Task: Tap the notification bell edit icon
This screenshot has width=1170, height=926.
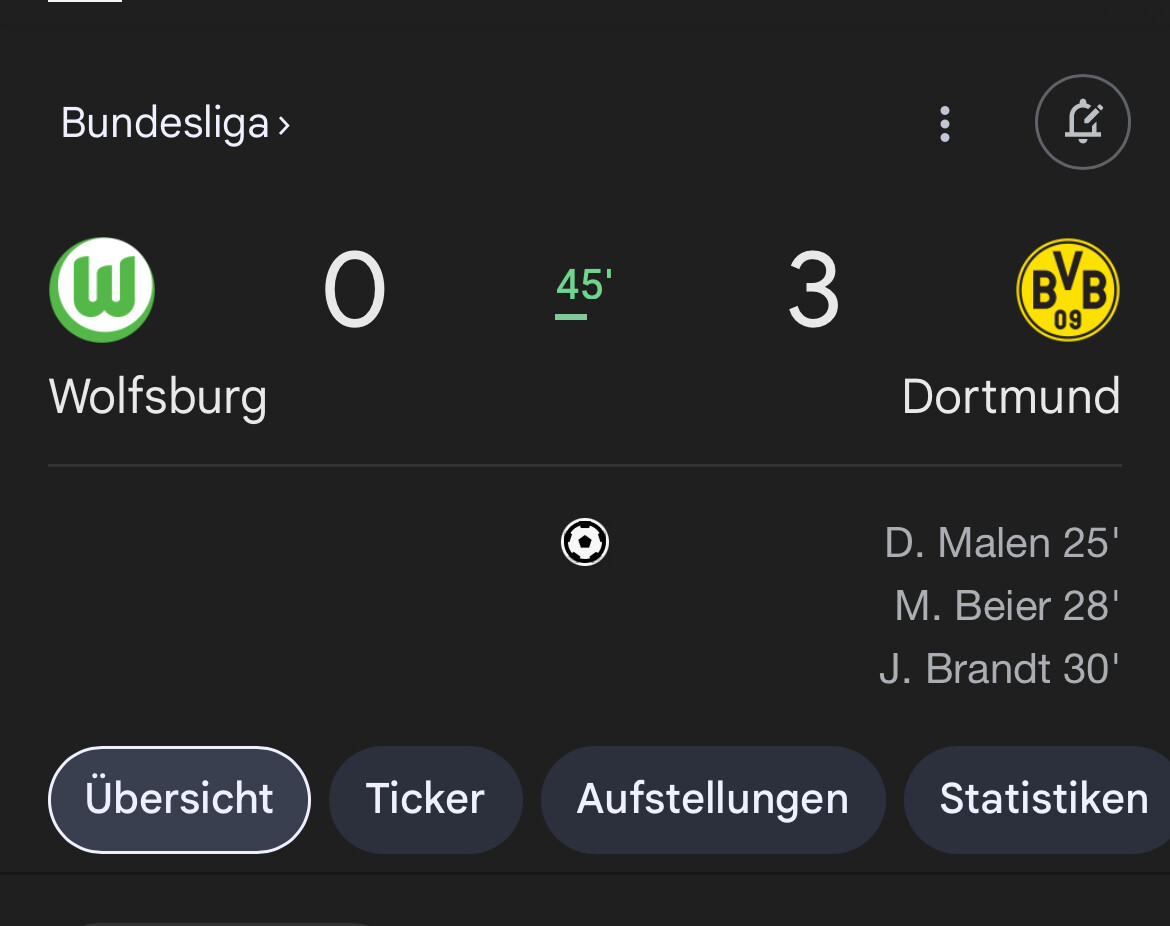Action: coord(1083,122)
